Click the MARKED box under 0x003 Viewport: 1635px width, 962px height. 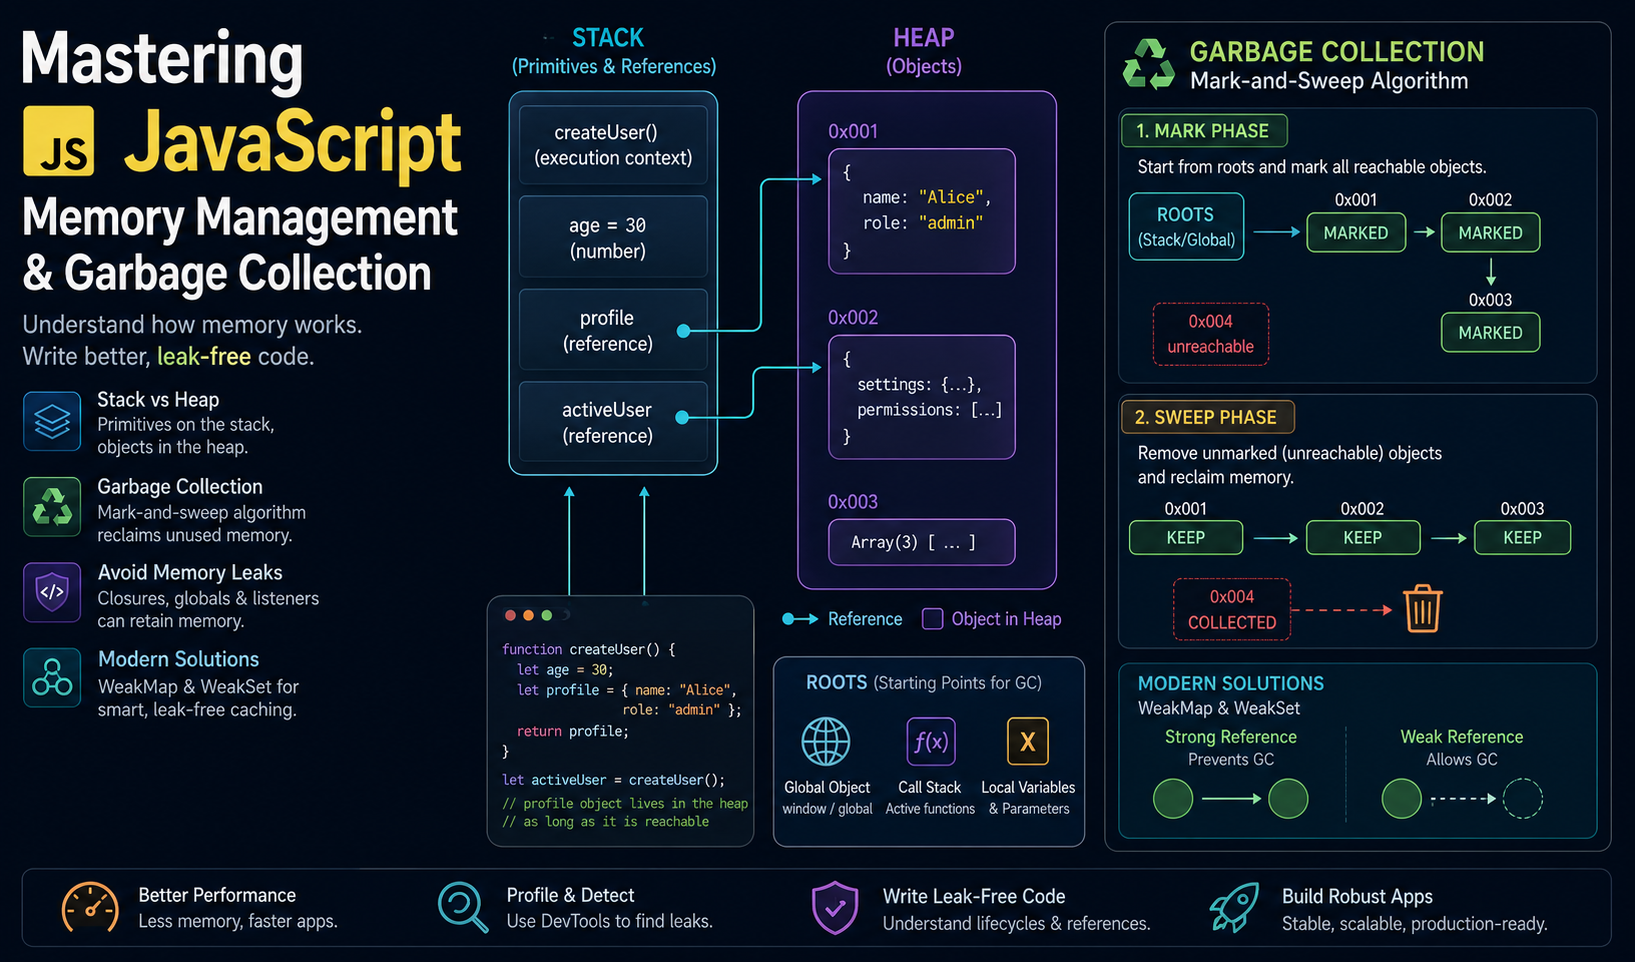[x=1490, y=333]
